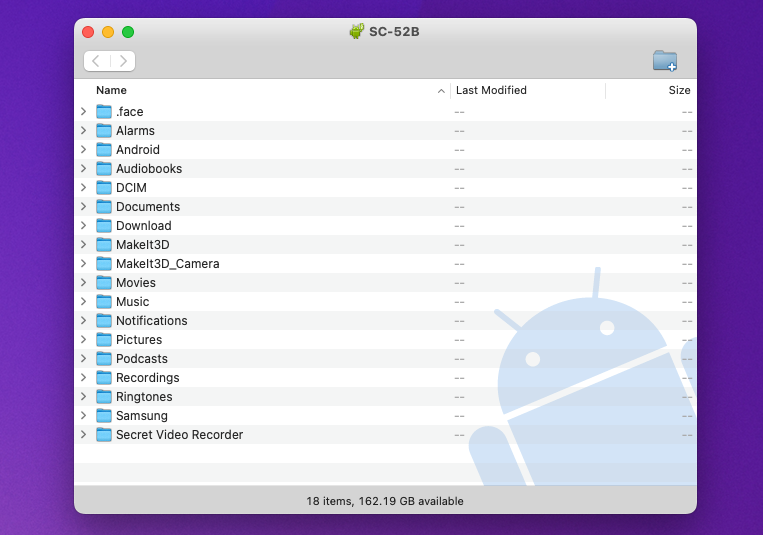This screenshot has width=763, height=535.
Task: Click the Secret Video Recorder folder icon
Action: (104, 435)
